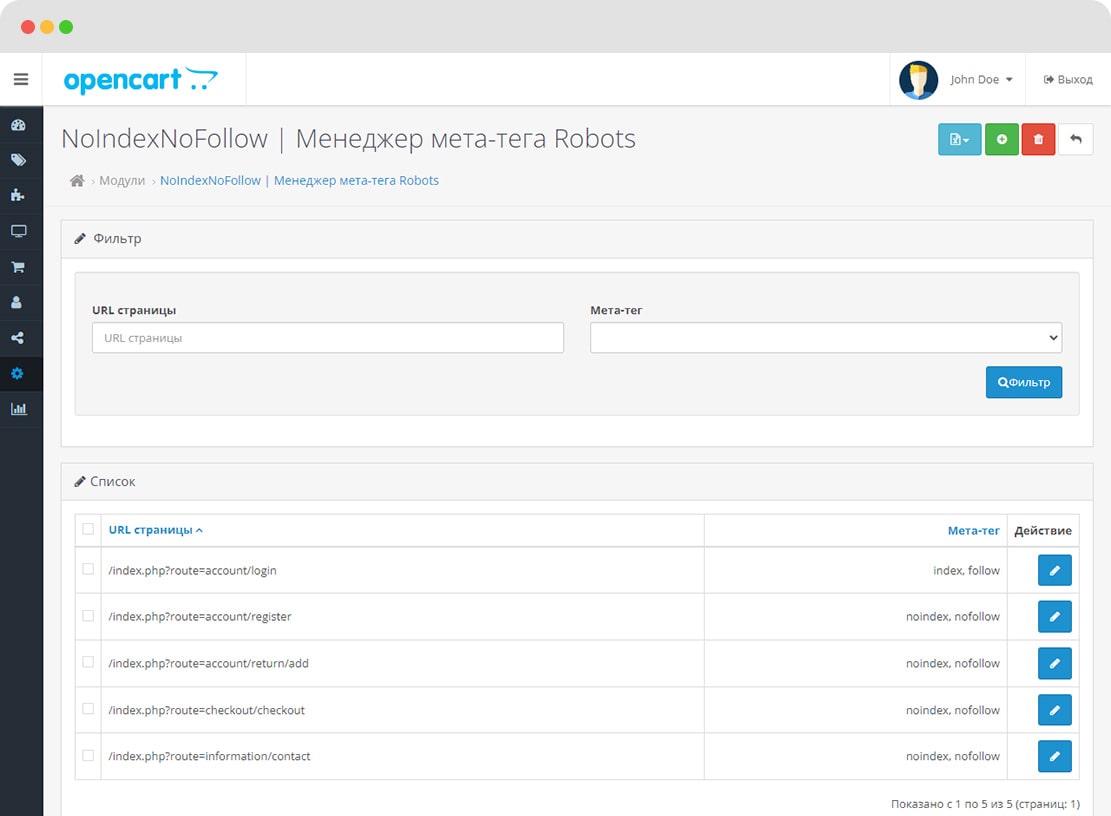The height and width of the screenshot is (816, 1111).
Task: Click noindex, nofollow in checkout row
Action: (x=953, y=710)
